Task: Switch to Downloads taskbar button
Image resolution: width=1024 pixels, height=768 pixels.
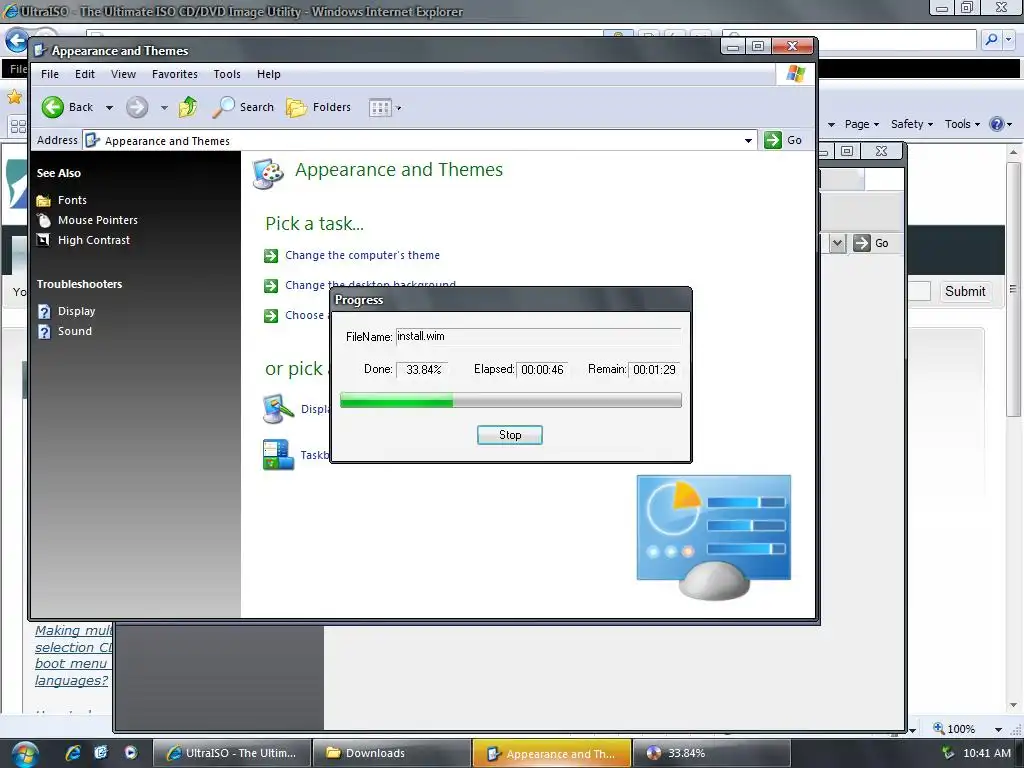Action: pos(391,753)
